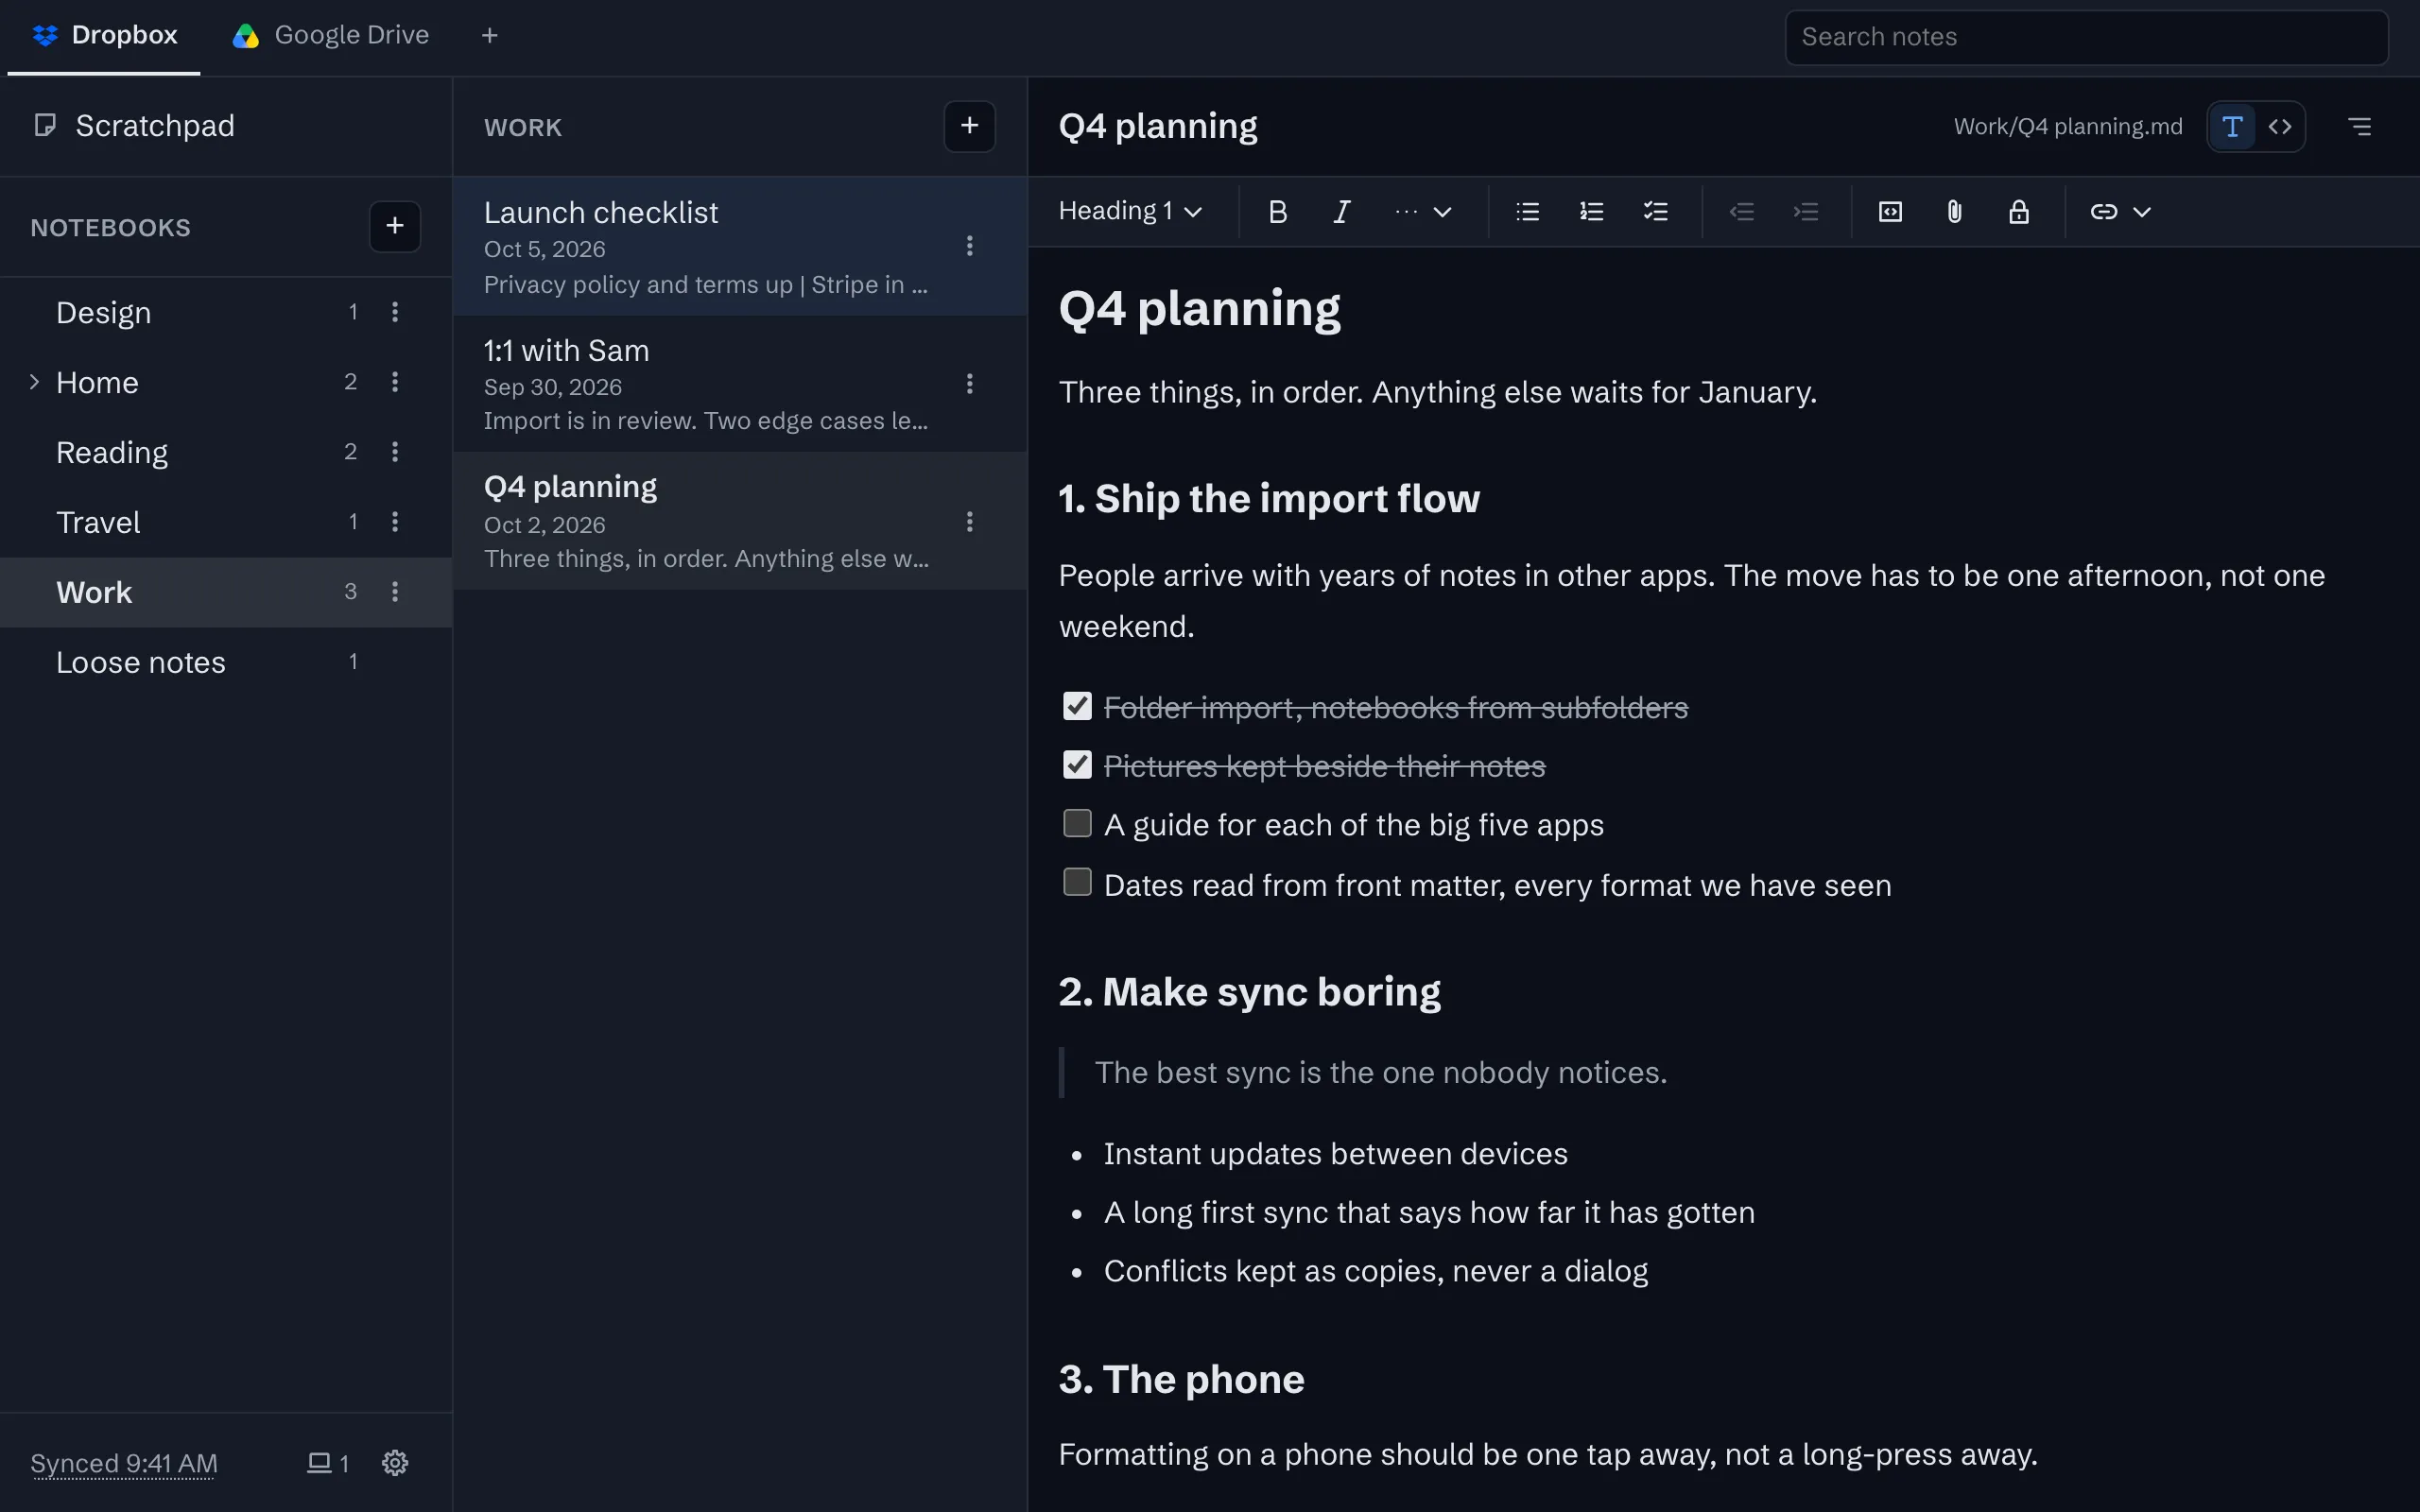The image size is (2420, 1512).
Task: Toggle italic formatting in the toolbar
Action: click(1341, 212)
